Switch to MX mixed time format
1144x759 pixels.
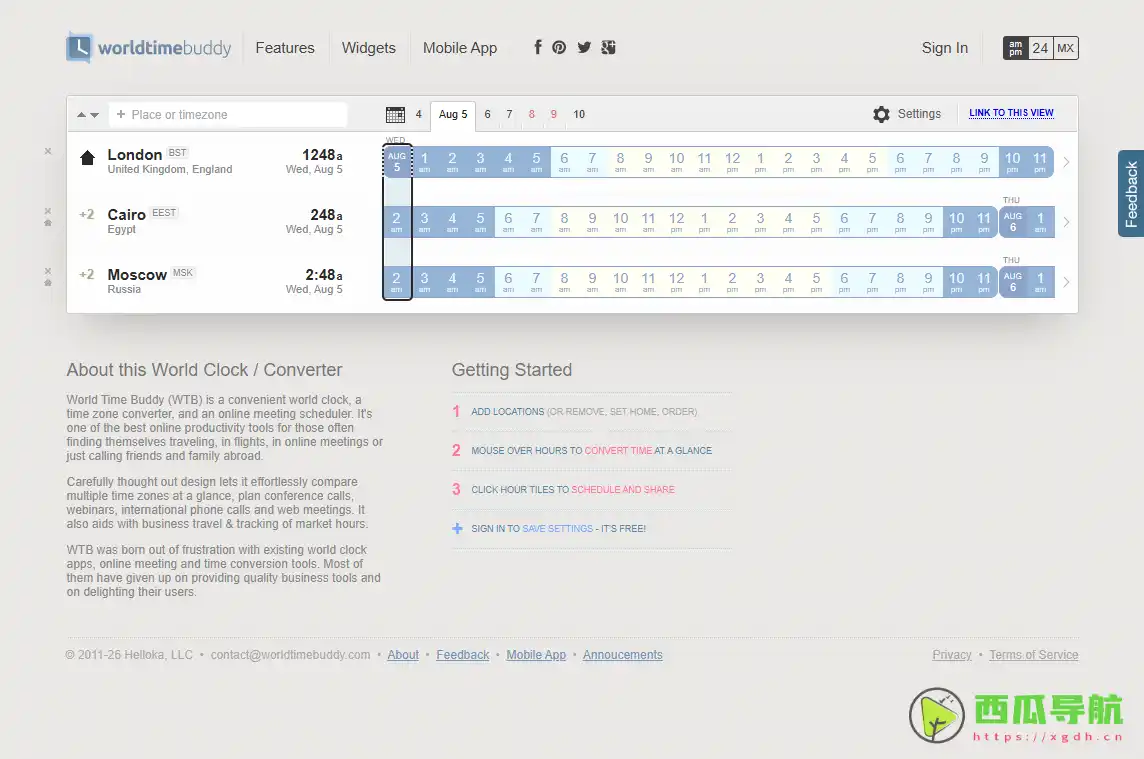tap(1065, 48)
